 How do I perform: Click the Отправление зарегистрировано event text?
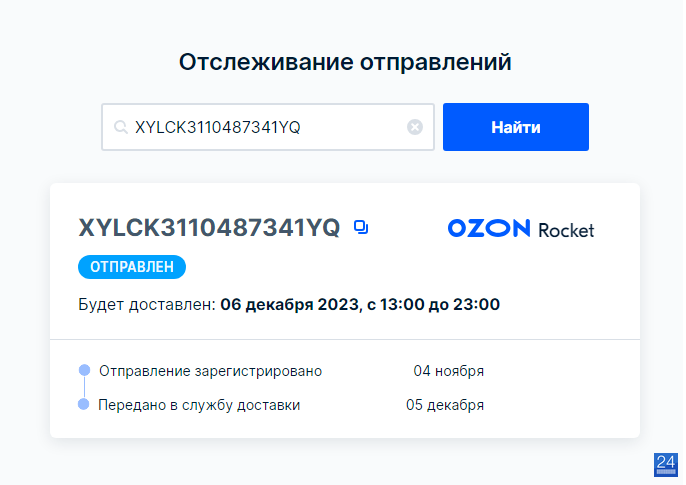tap(210, 371)
